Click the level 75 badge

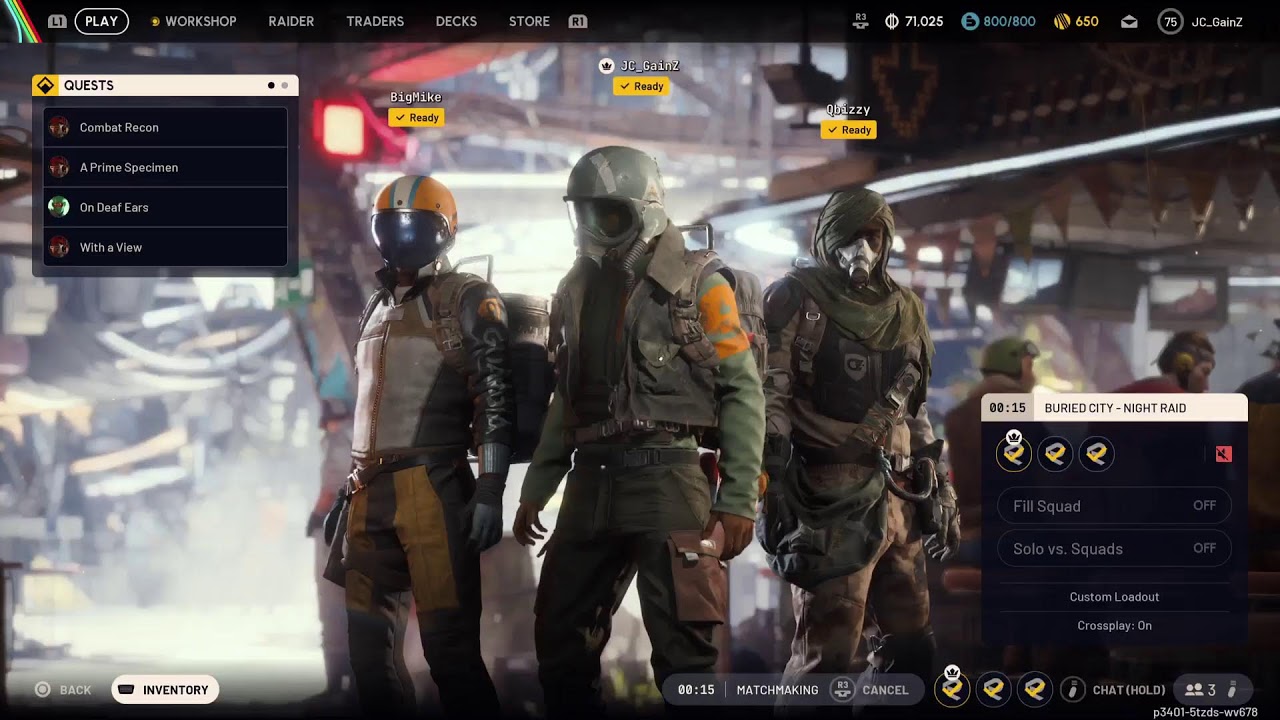1170,21
